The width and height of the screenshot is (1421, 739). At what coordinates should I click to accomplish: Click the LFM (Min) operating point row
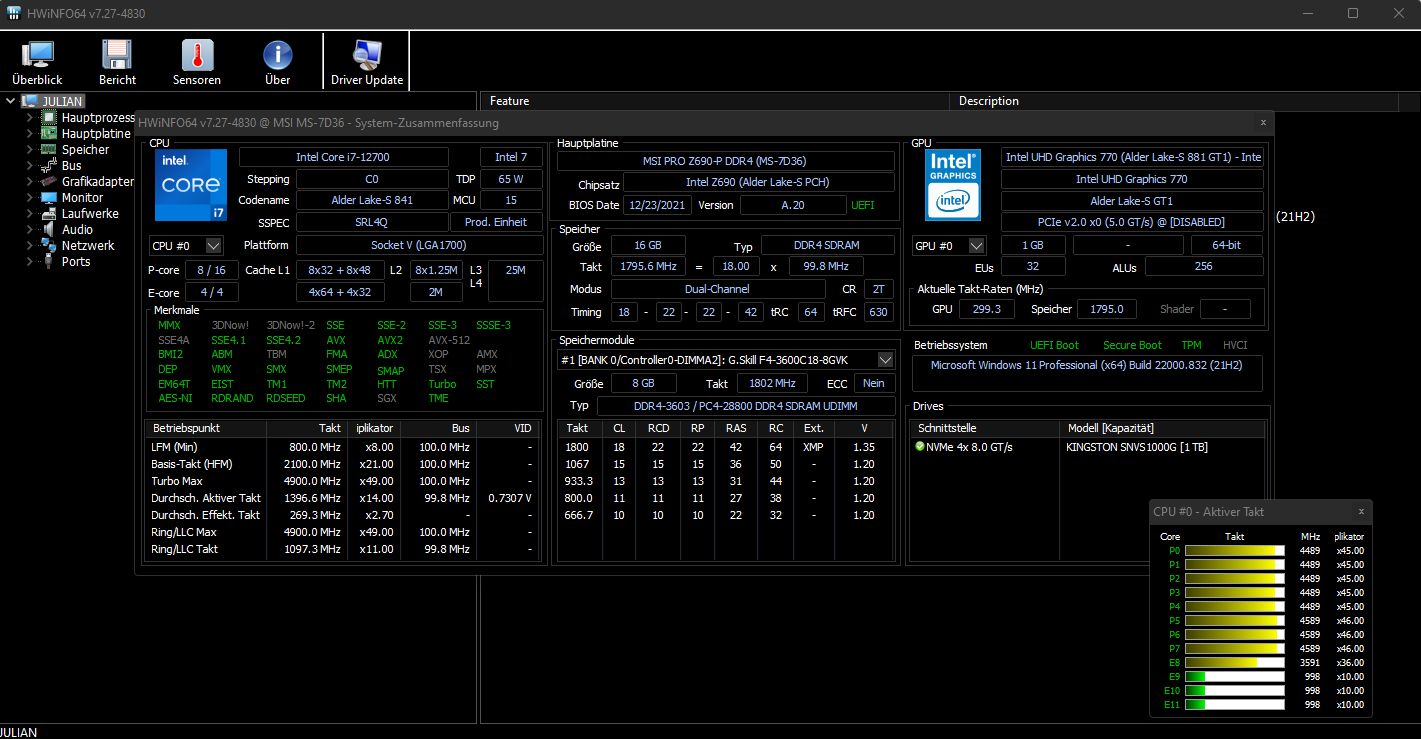343,447
